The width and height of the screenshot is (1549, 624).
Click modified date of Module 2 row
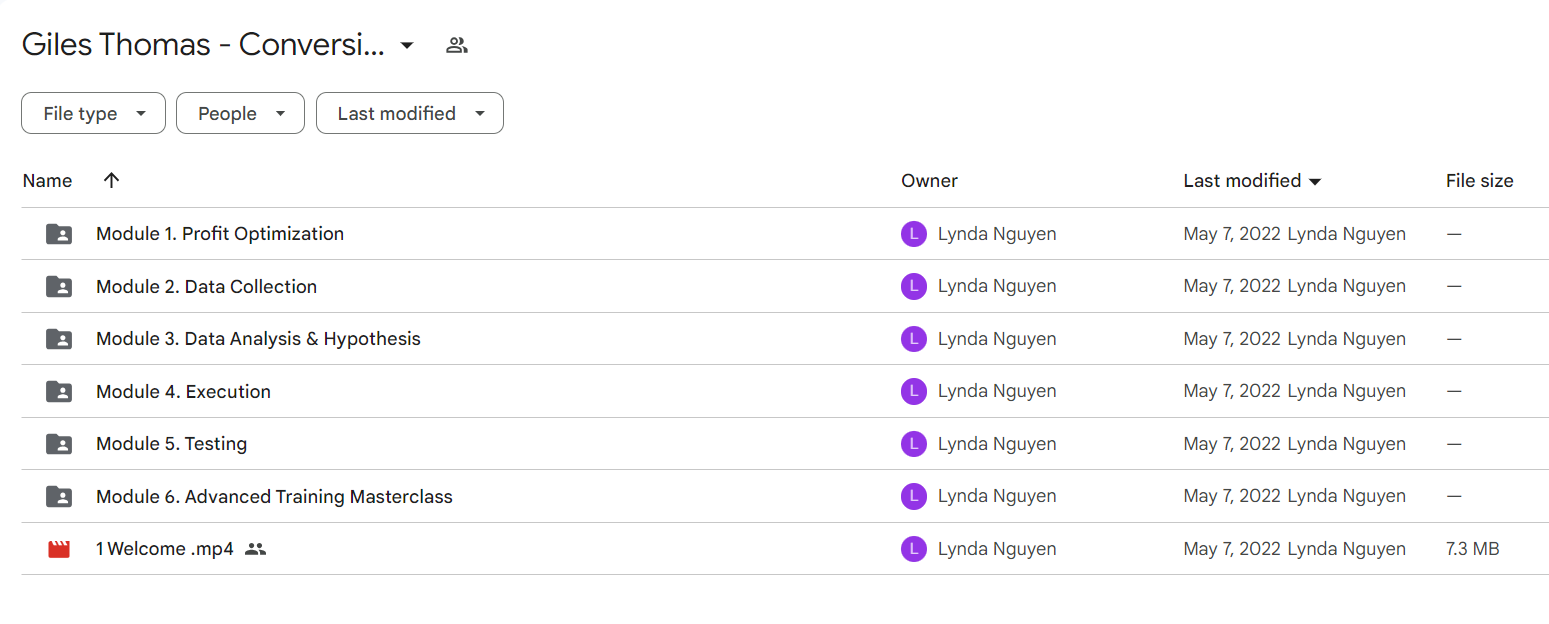(x=1232, y=287)
